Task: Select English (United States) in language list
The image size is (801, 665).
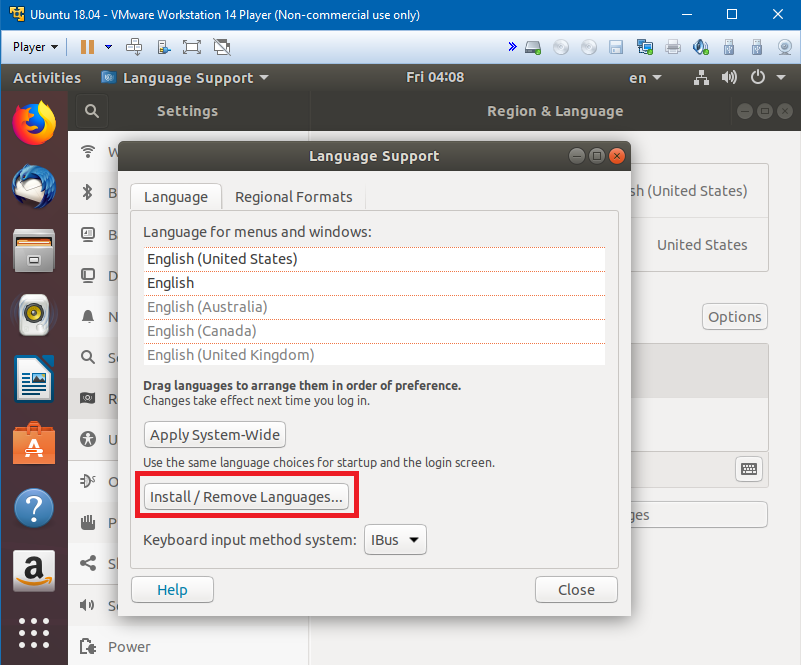Action: (374, 259)
